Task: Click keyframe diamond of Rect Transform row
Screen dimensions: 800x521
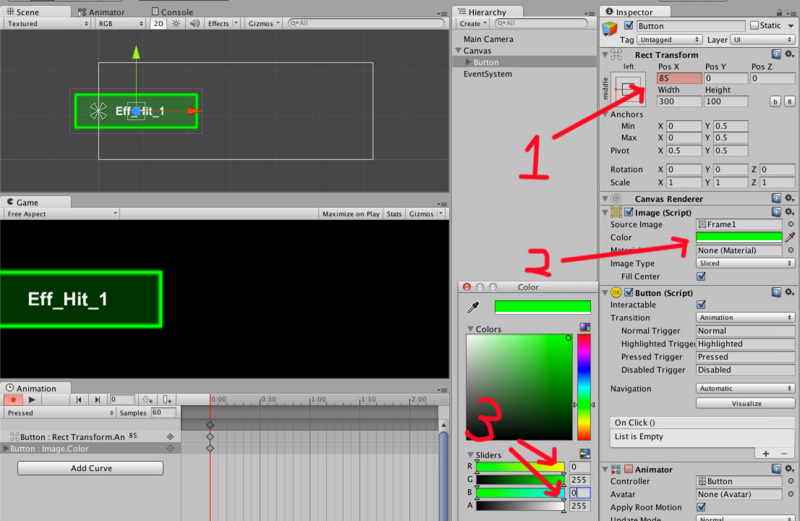Action: (210, 437)
